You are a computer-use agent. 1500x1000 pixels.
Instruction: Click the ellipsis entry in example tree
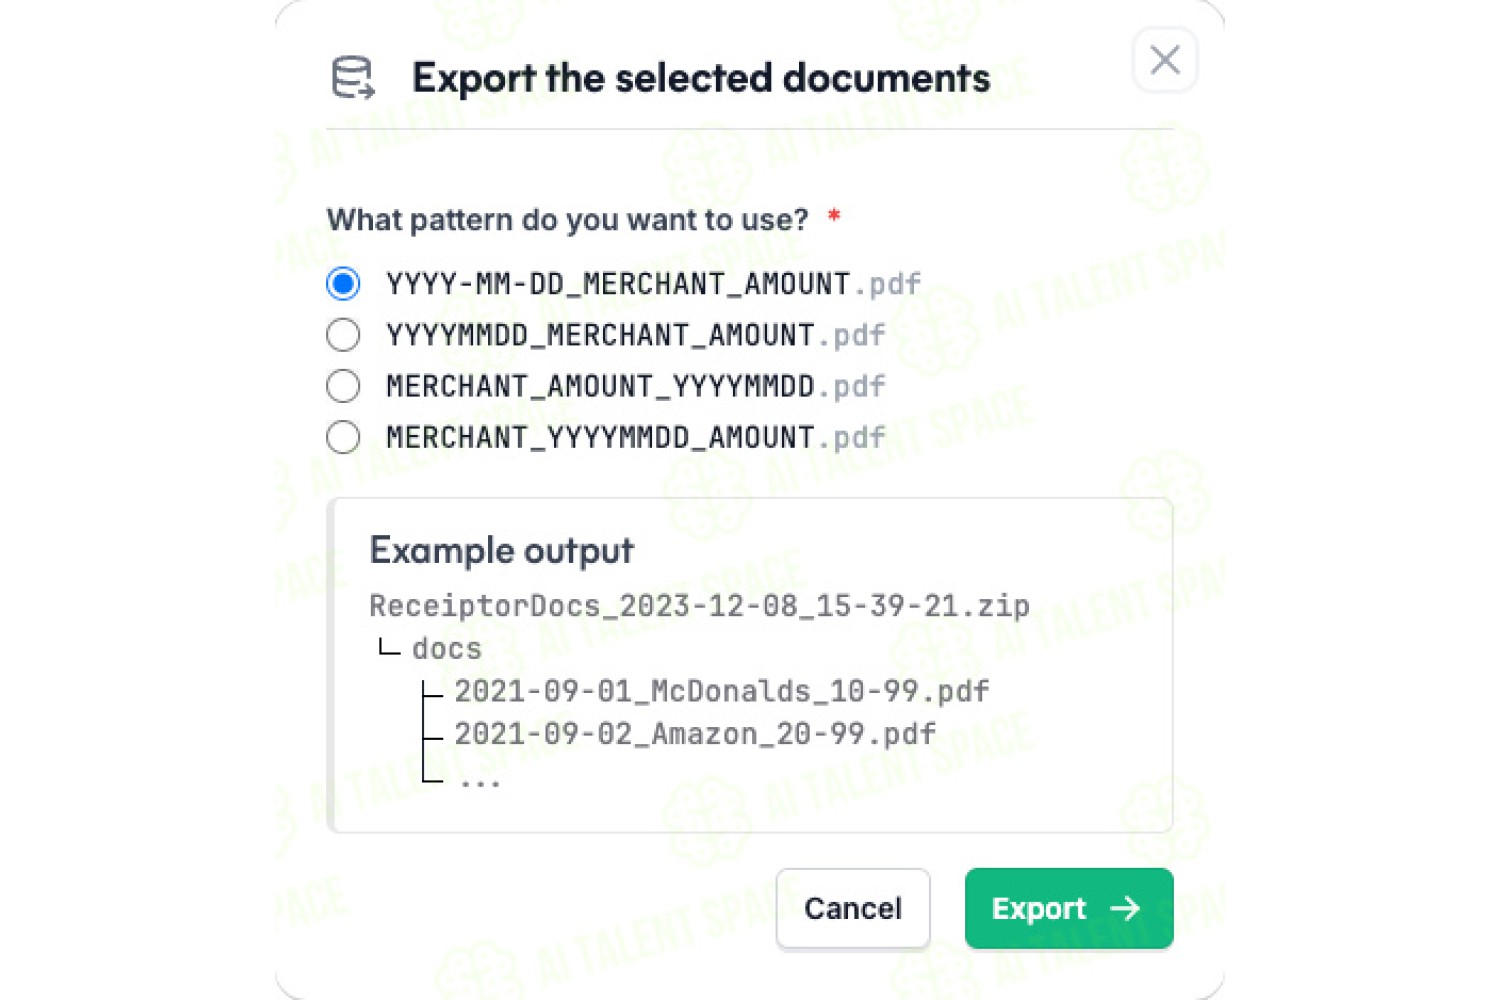pos(480,782)
